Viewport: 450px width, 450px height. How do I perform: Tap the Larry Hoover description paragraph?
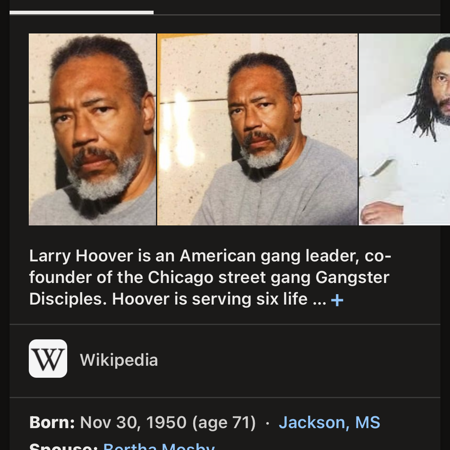point(210,278)
